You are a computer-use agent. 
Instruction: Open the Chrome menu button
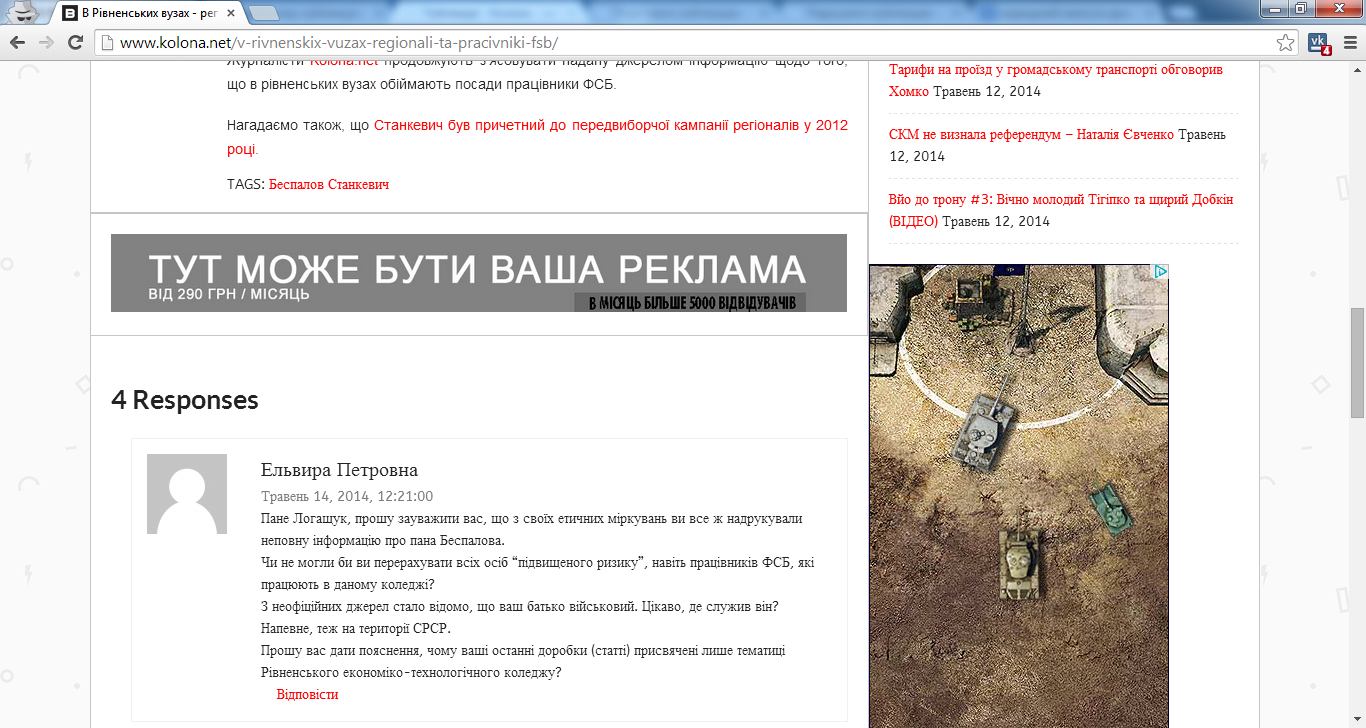1348,43
